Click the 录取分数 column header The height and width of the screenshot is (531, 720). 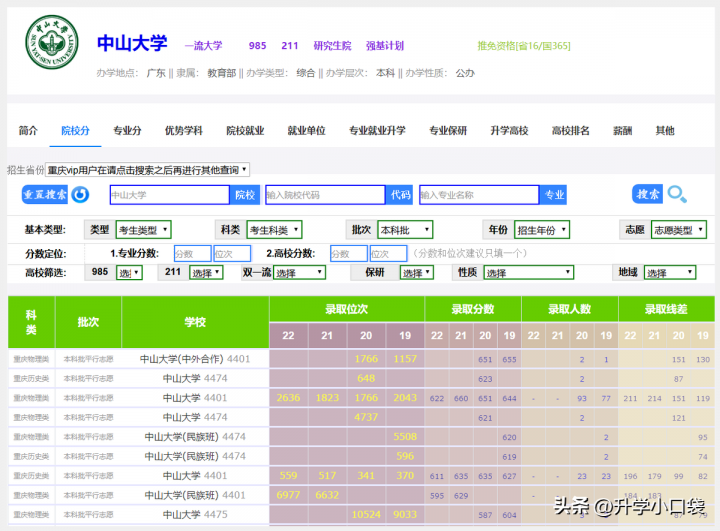[473, 309]
